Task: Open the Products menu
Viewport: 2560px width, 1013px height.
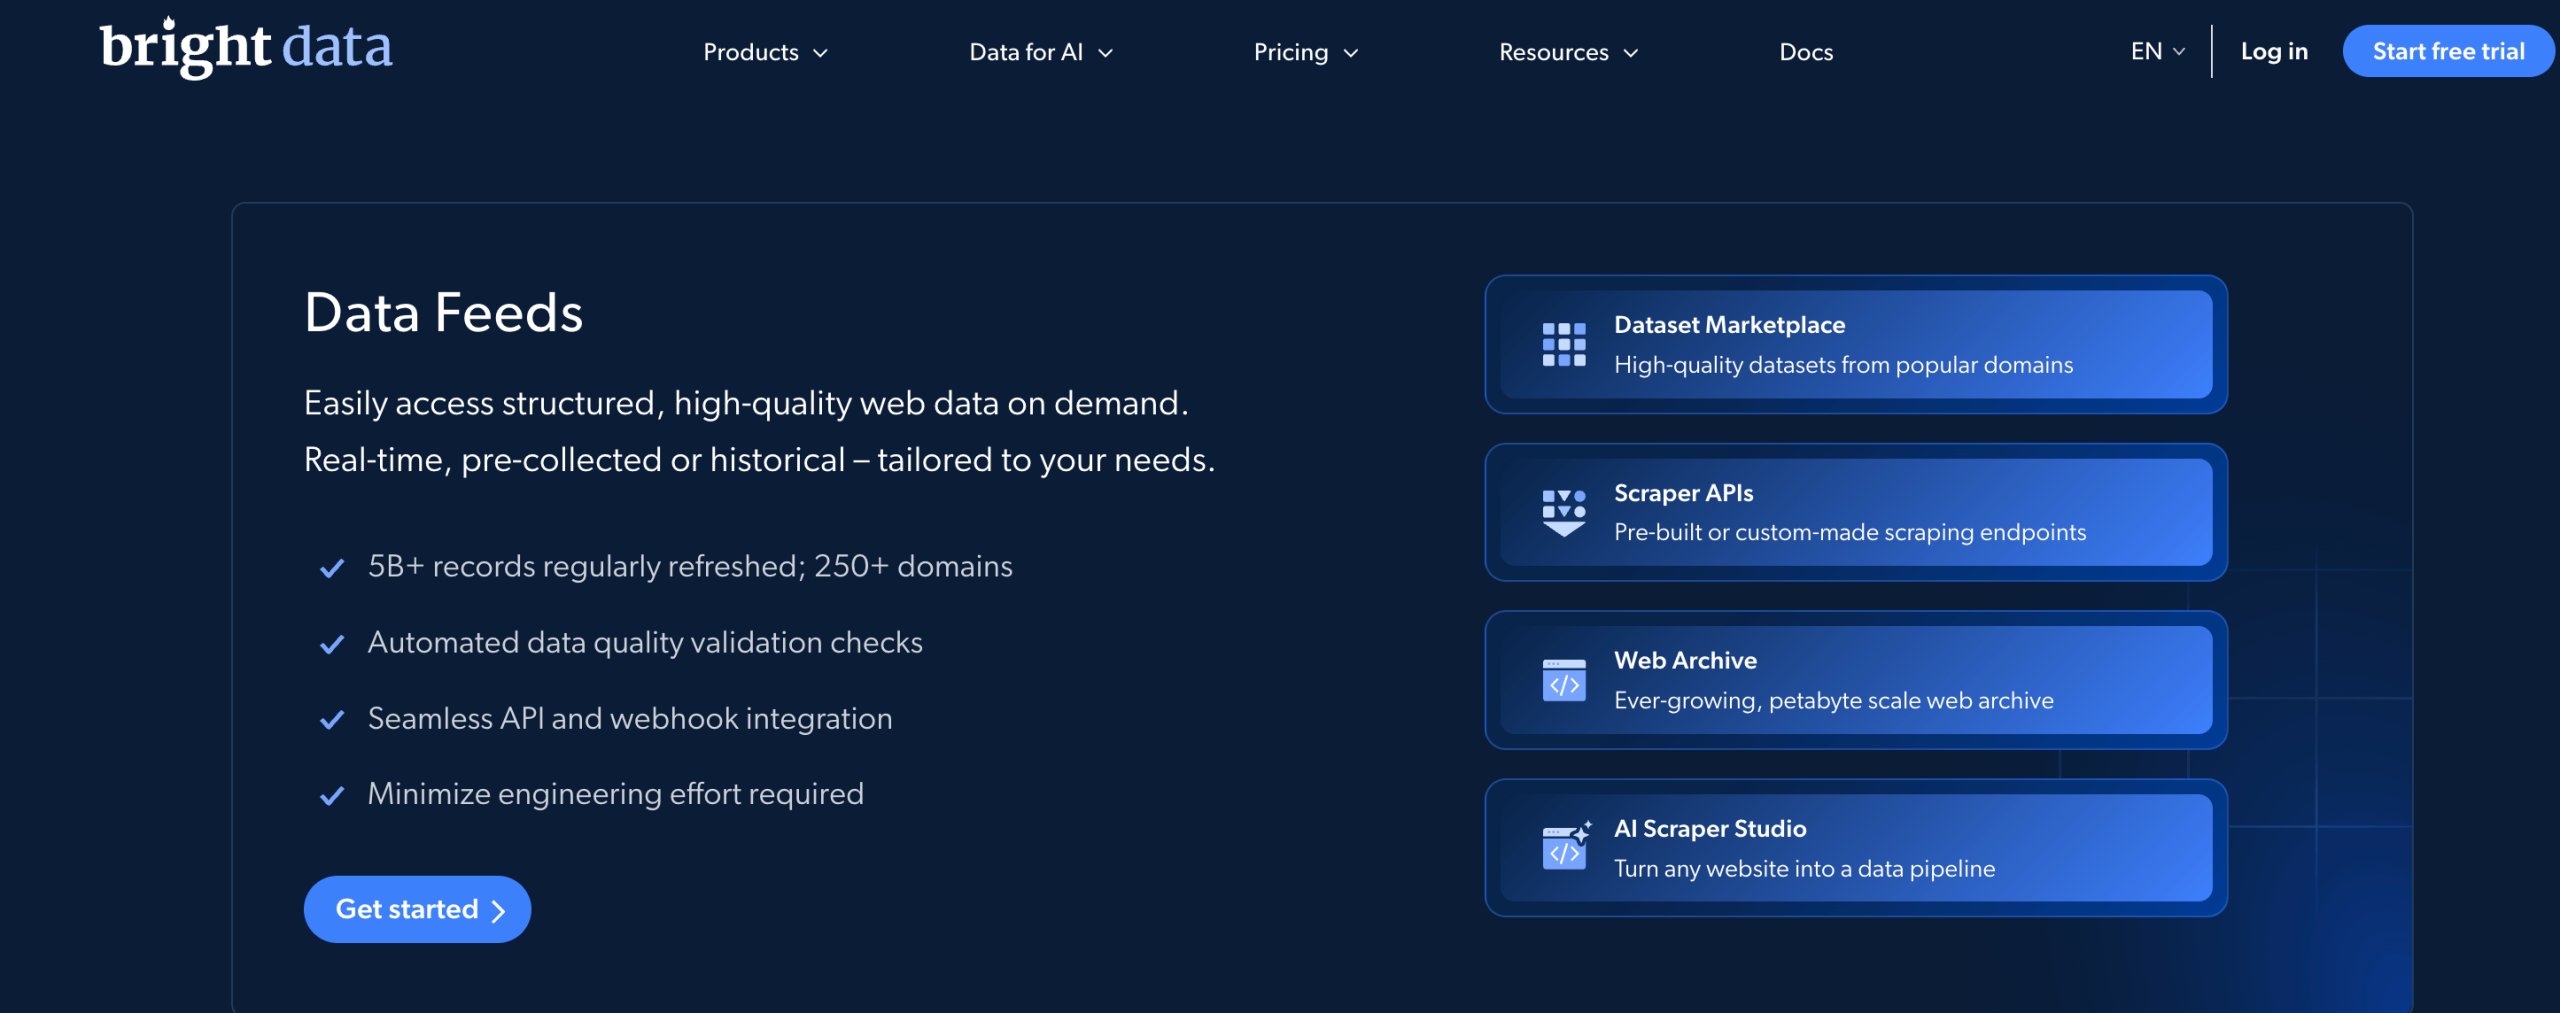Action: pos(766,52)
